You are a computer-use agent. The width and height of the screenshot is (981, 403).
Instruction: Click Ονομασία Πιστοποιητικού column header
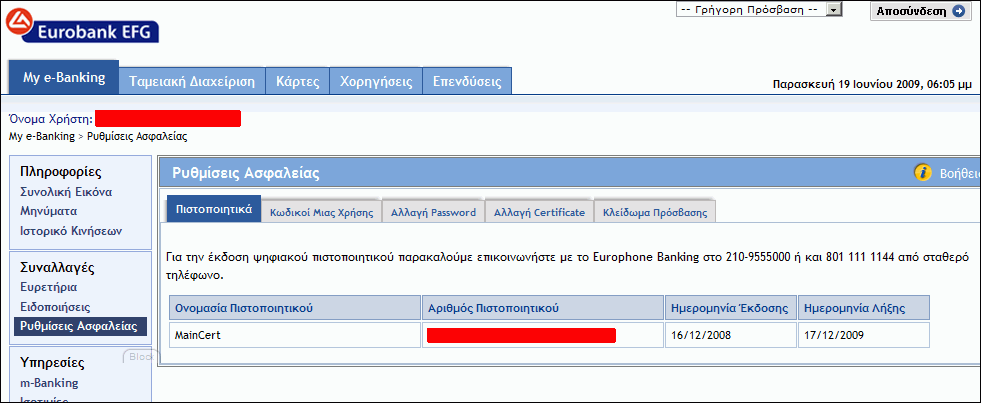coord(295,308)
